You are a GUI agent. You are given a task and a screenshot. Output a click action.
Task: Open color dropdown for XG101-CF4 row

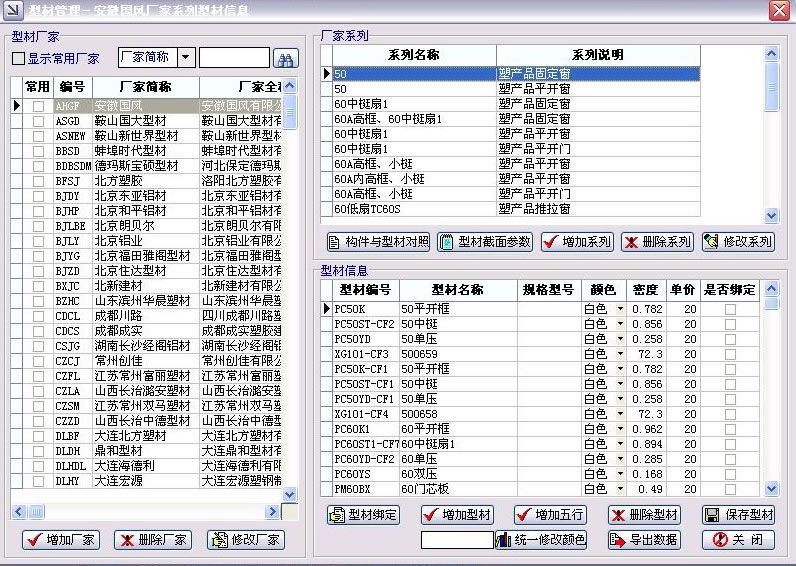(620, 414)
